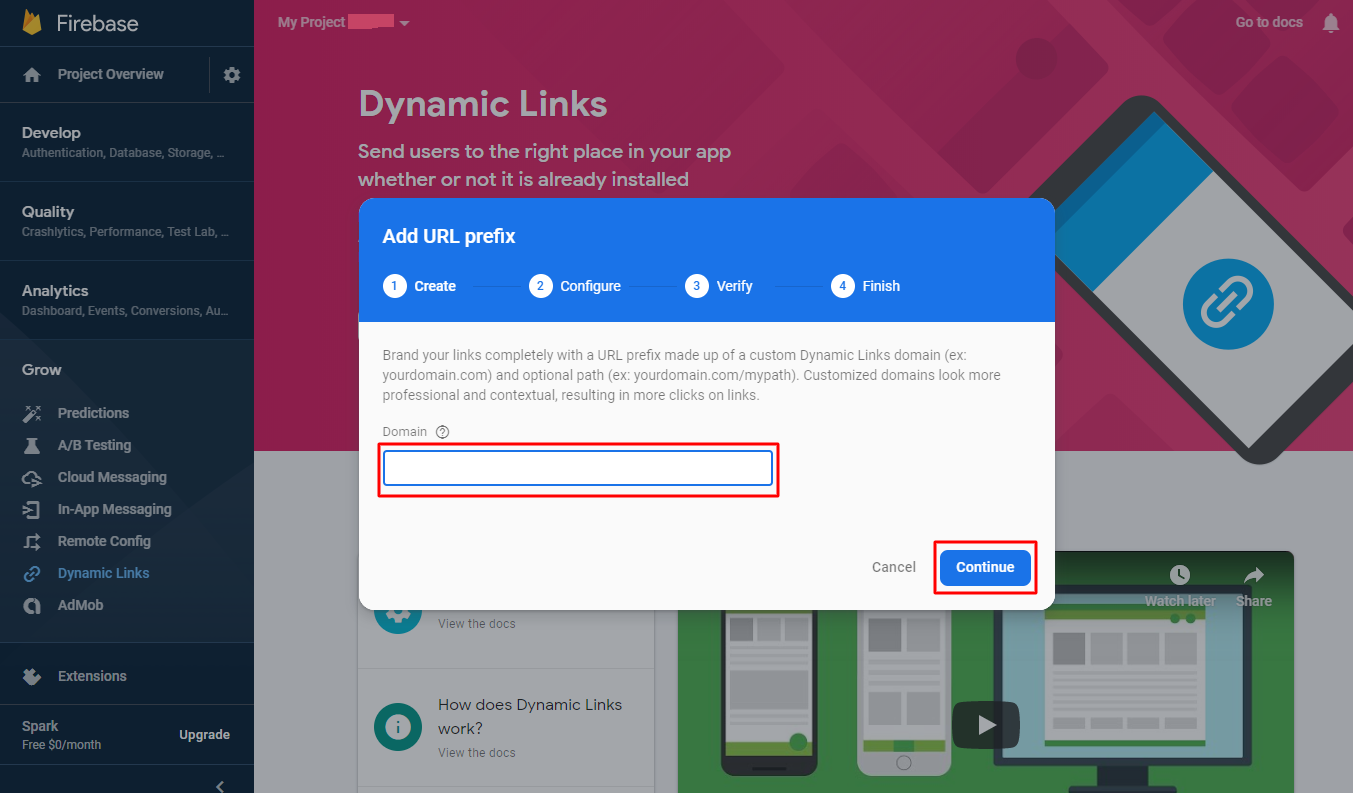
Task: Cancel the Add URL prefix dialog
Action: [894, 567]
